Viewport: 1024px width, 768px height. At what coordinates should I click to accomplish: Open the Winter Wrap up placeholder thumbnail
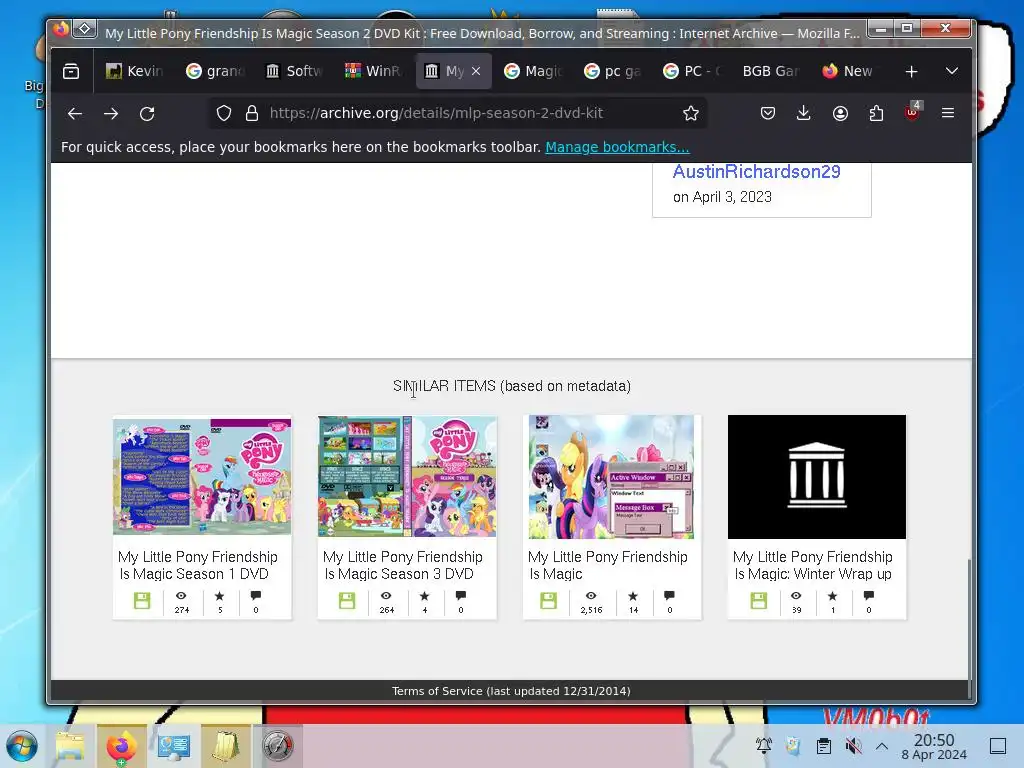(x=817, y=477)
